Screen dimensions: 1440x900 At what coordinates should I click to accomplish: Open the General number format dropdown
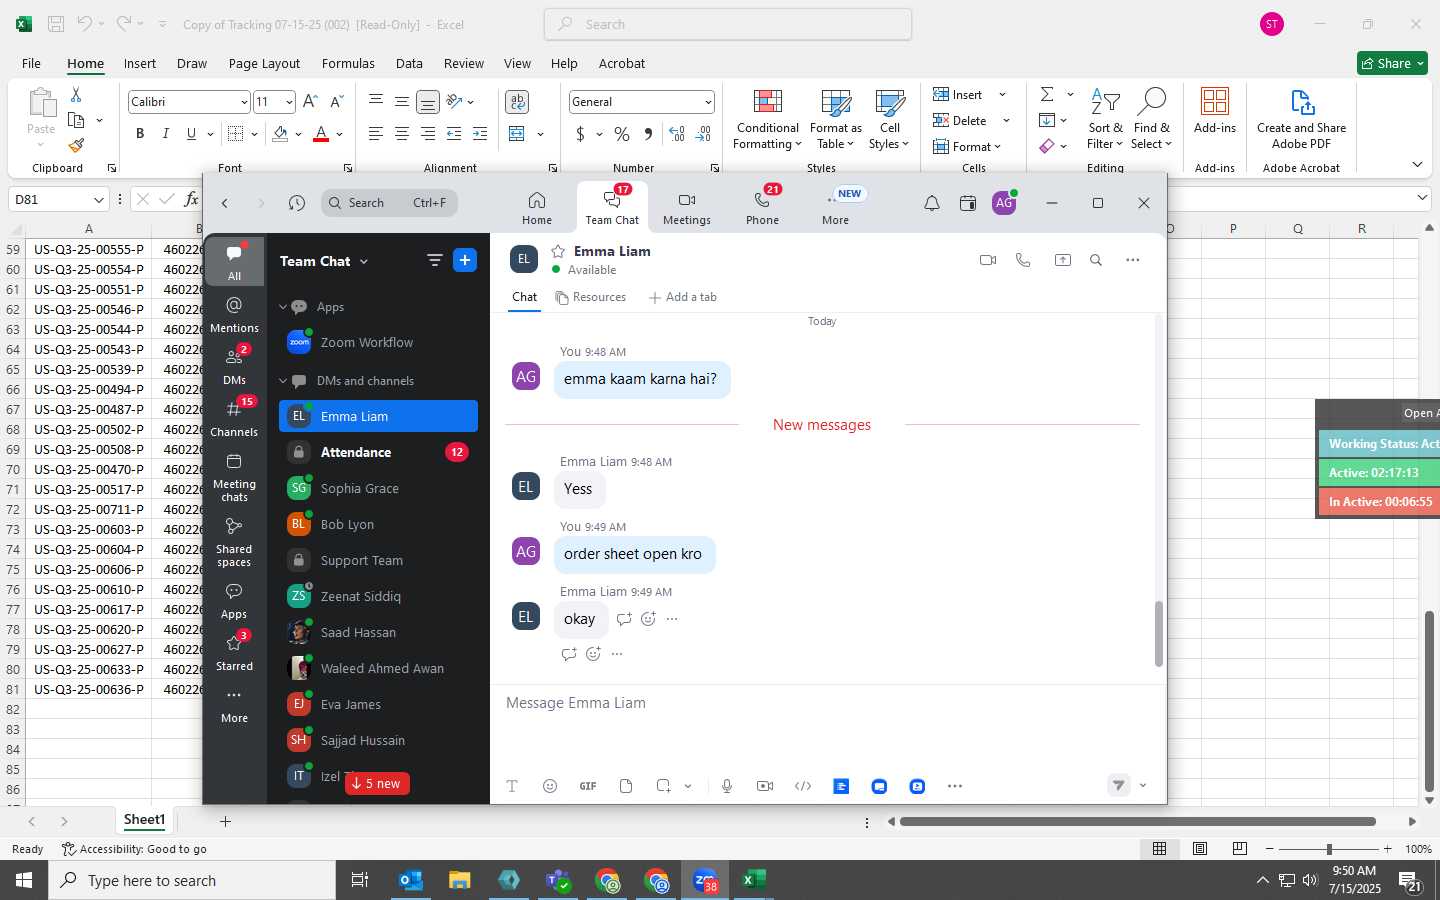[707, 102]
